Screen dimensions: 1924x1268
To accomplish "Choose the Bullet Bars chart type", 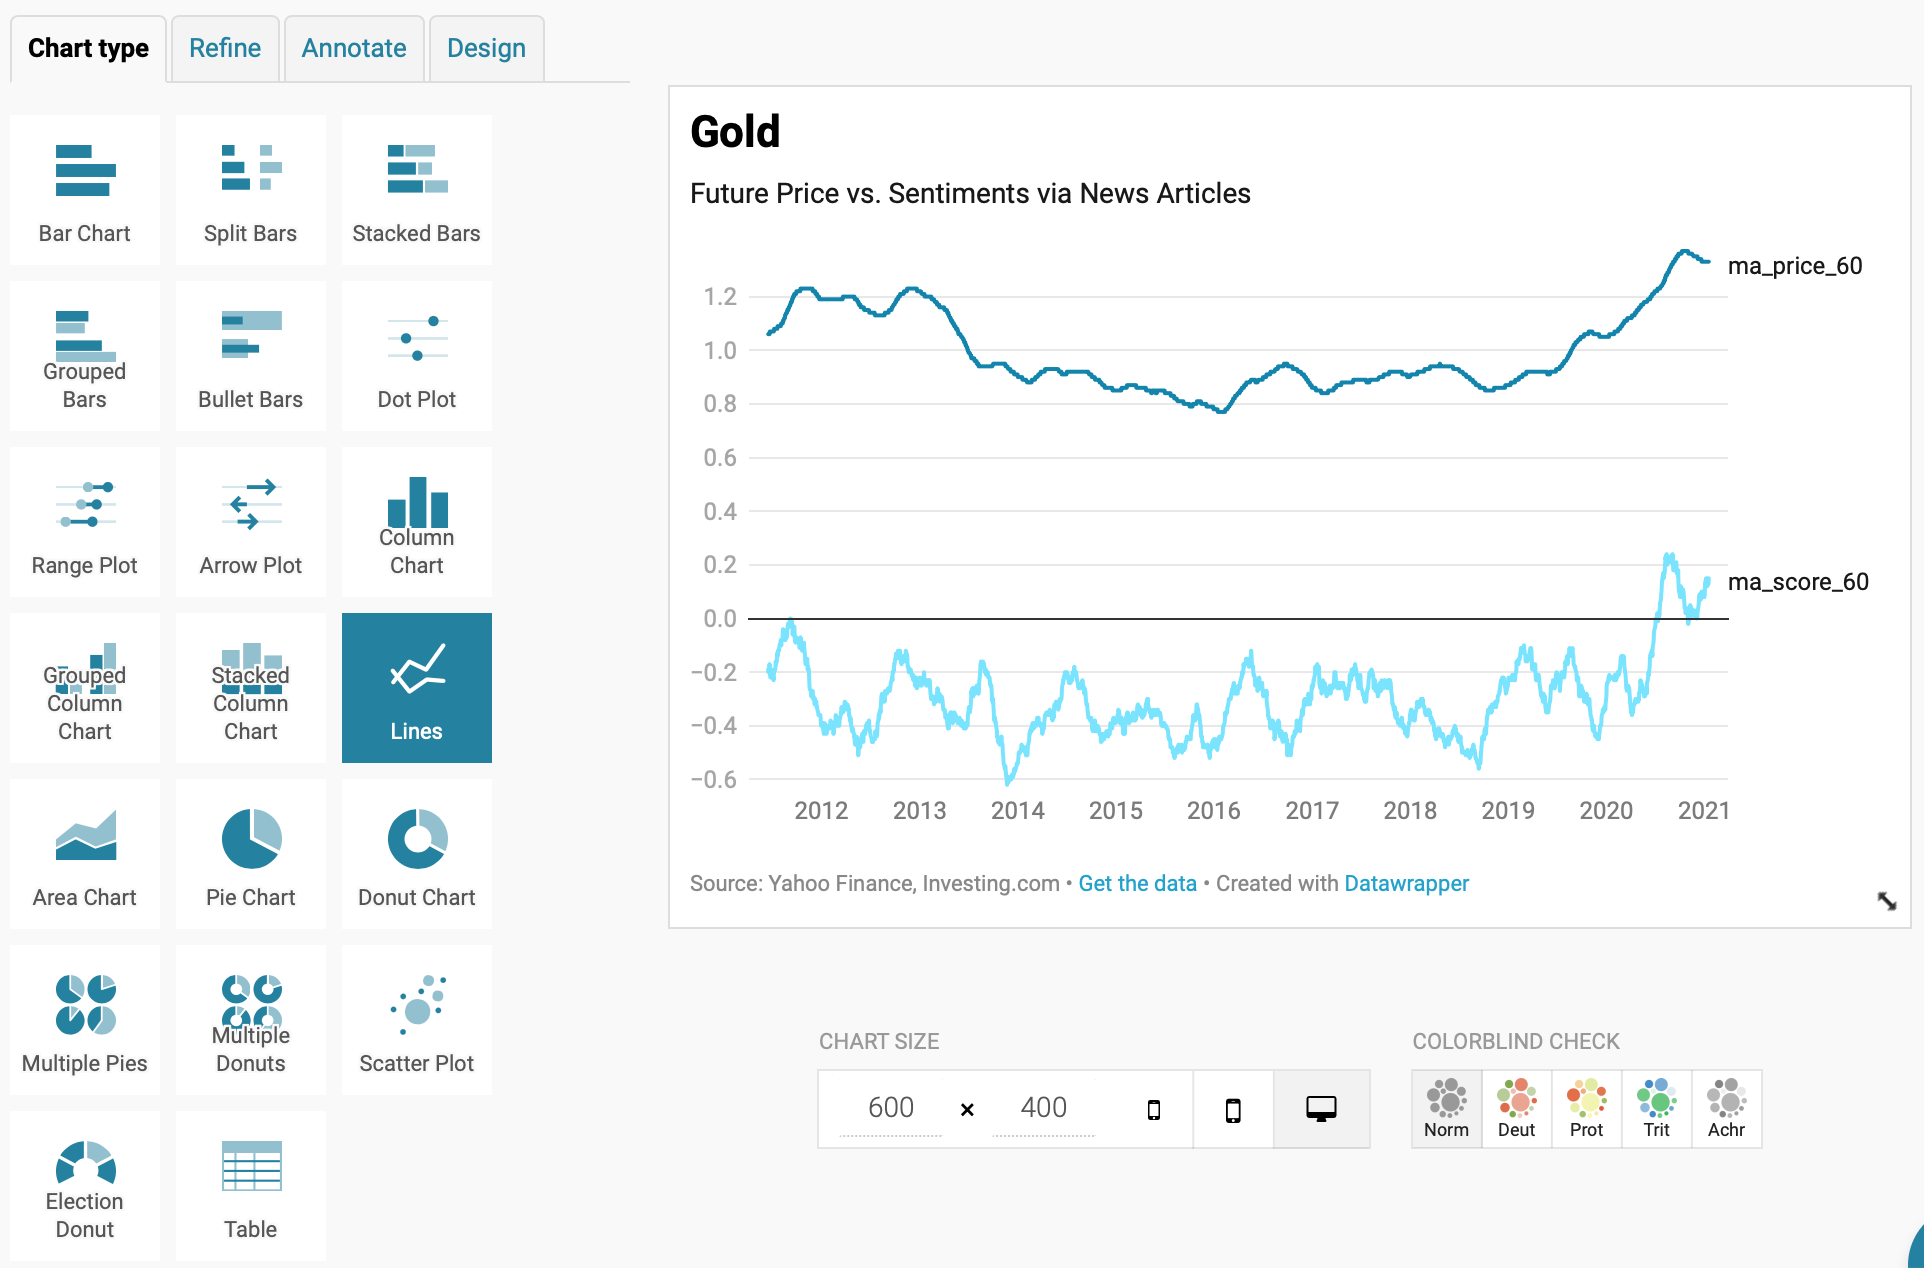I will click(251, 356).
